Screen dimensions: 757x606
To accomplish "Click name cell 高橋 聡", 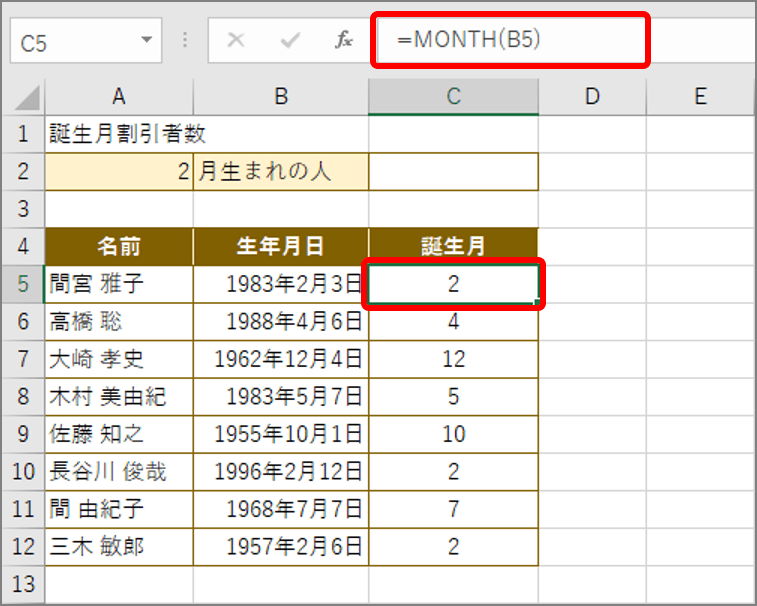I will [119, 322].
